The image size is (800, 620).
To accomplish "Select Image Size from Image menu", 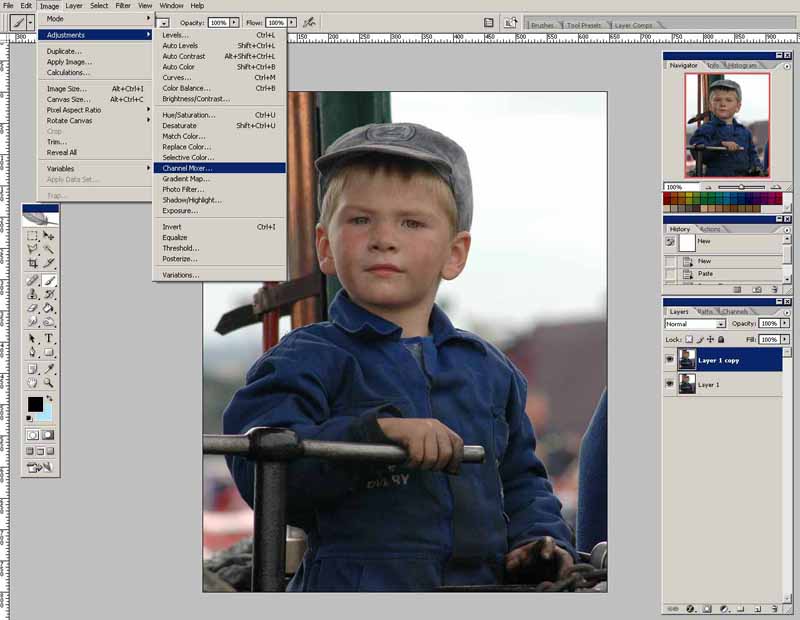I will 95,89.
